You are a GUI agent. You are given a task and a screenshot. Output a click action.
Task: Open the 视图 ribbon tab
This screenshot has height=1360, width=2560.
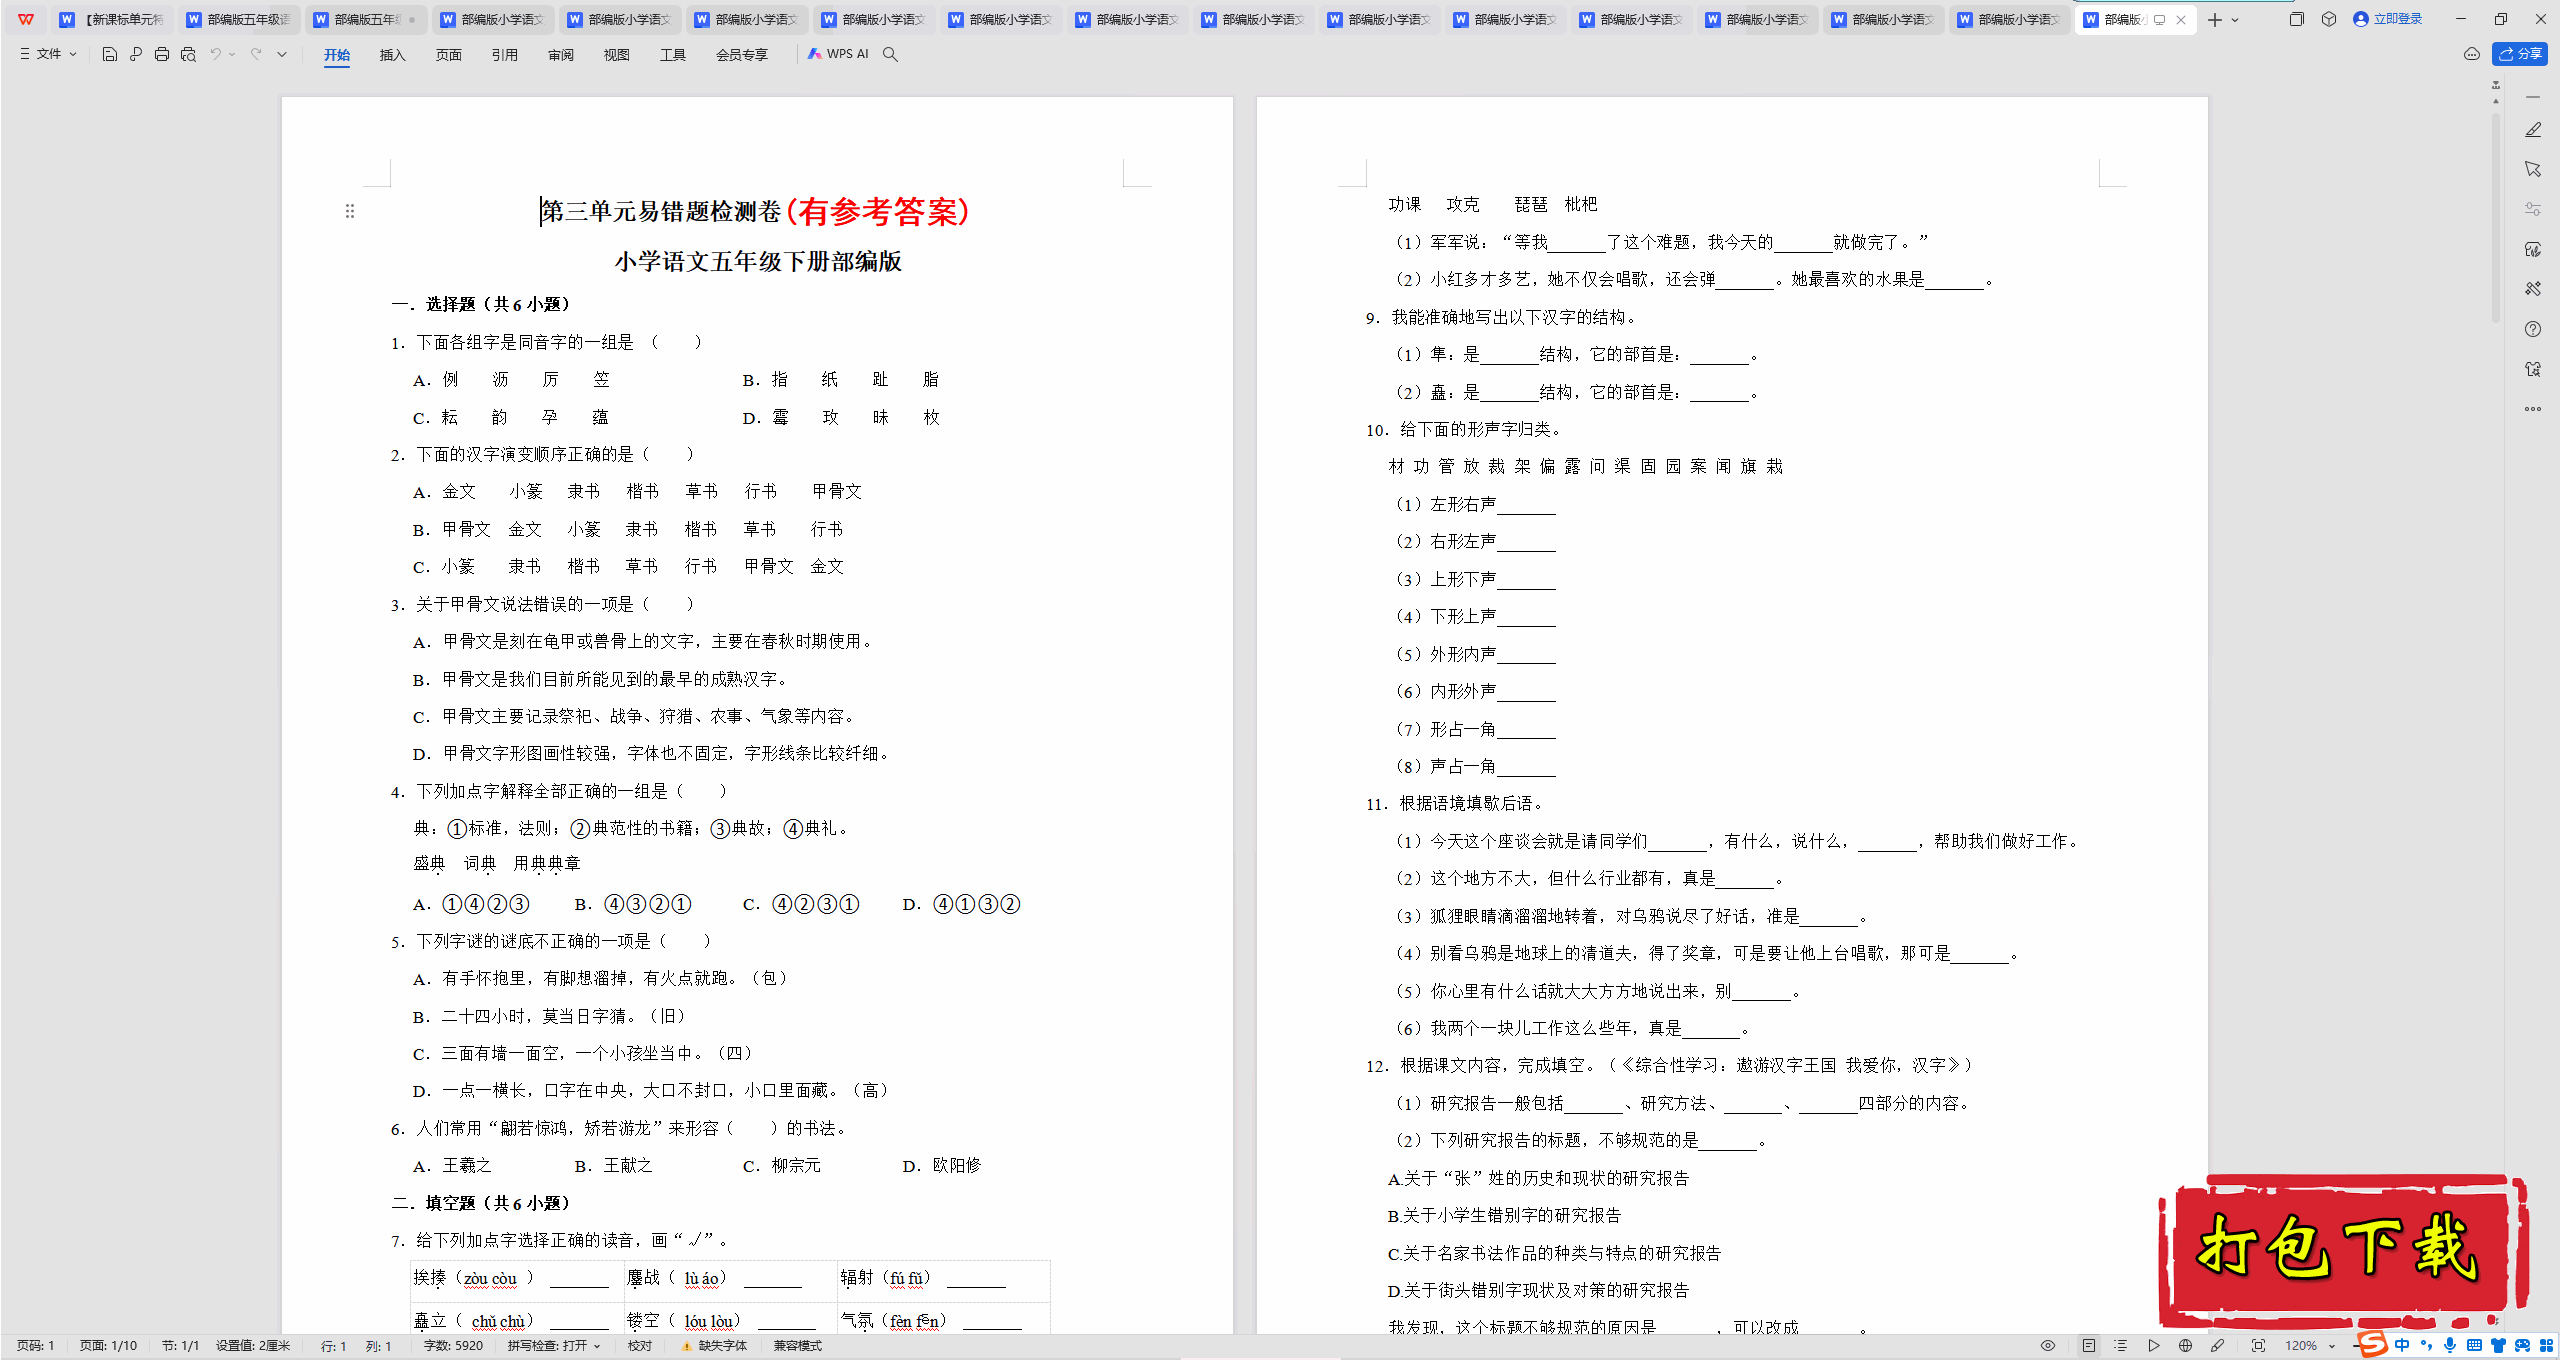coord(616,55)
